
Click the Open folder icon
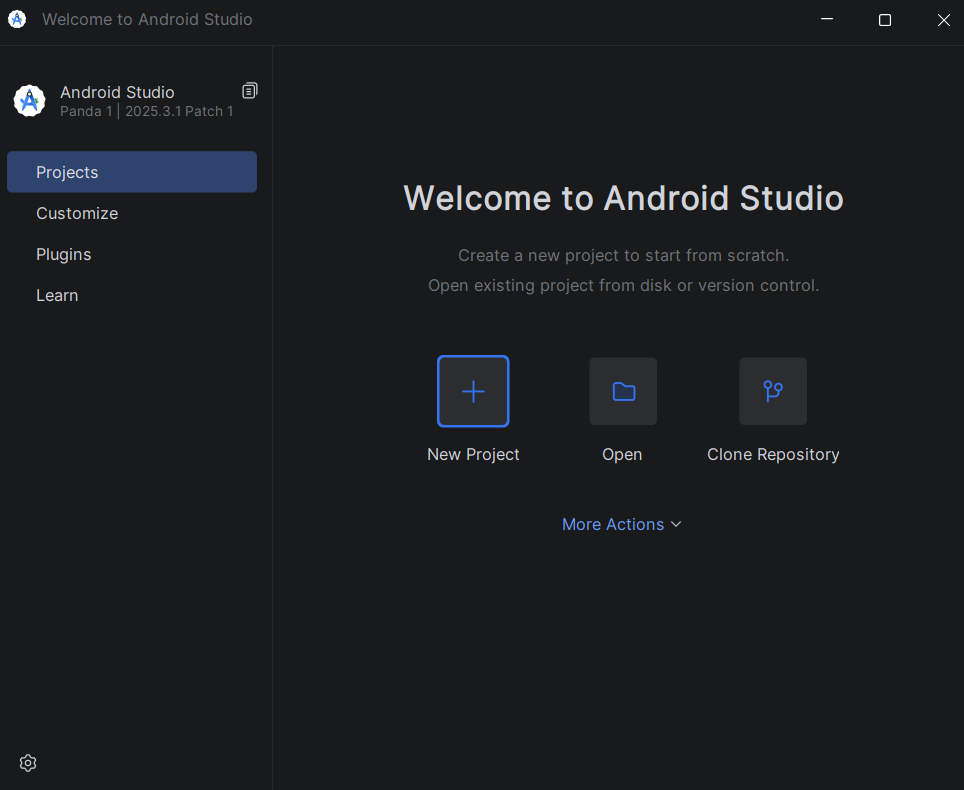point(623,391)
